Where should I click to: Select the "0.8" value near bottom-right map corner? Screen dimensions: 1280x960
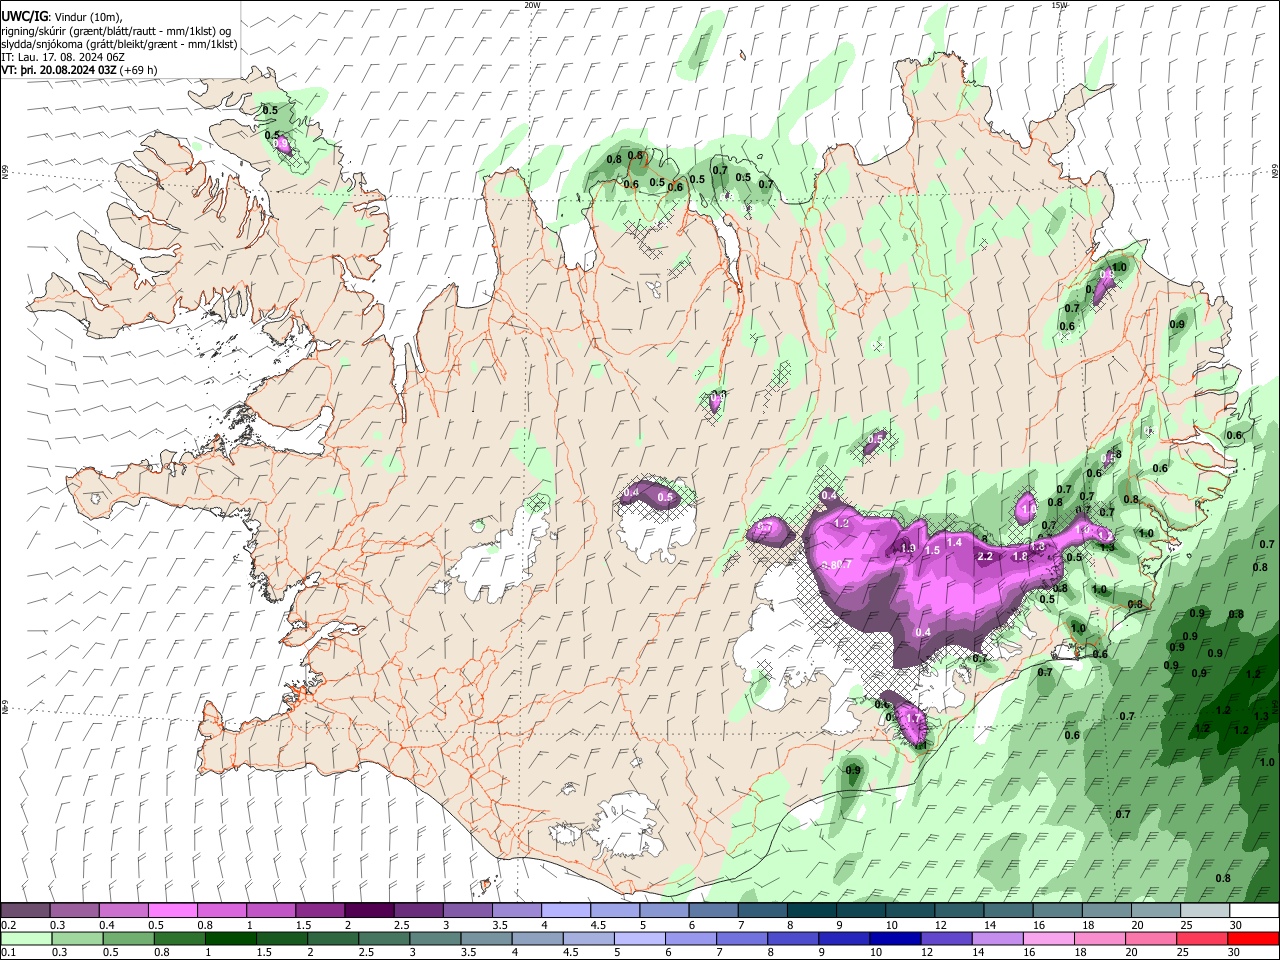pos(1223,878)
